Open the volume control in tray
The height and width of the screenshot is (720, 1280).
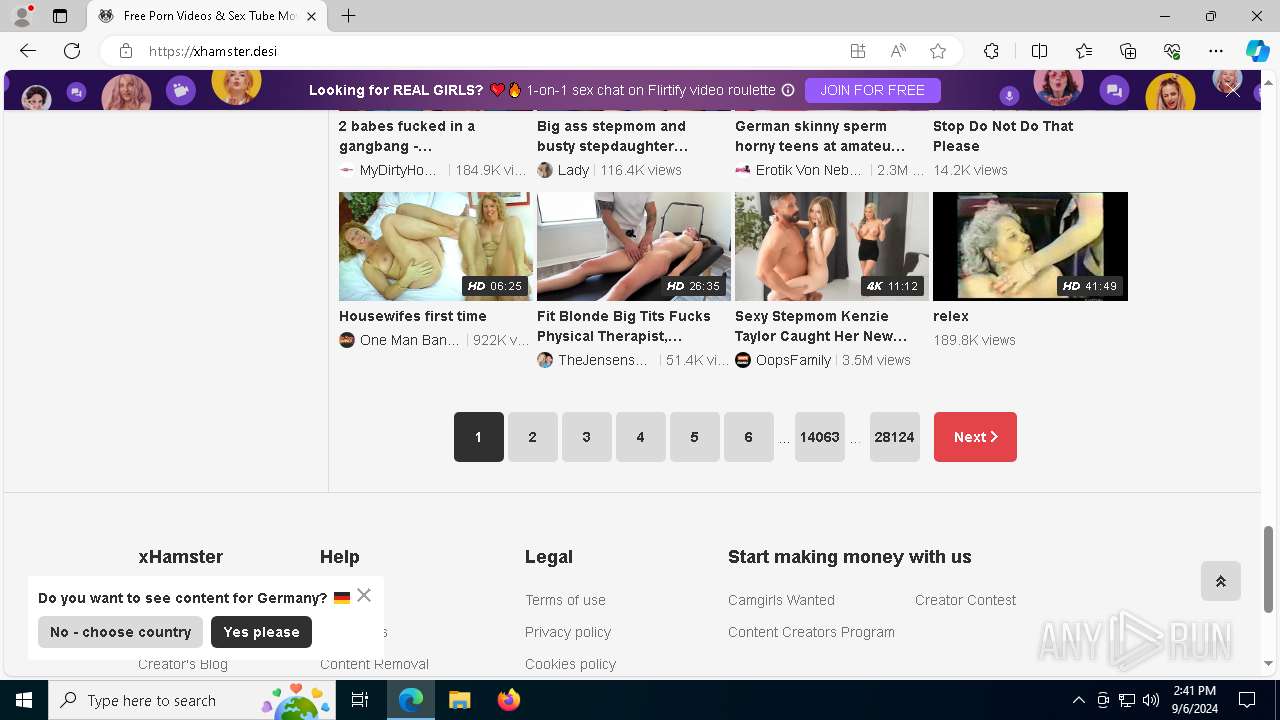click(1151, 700)
